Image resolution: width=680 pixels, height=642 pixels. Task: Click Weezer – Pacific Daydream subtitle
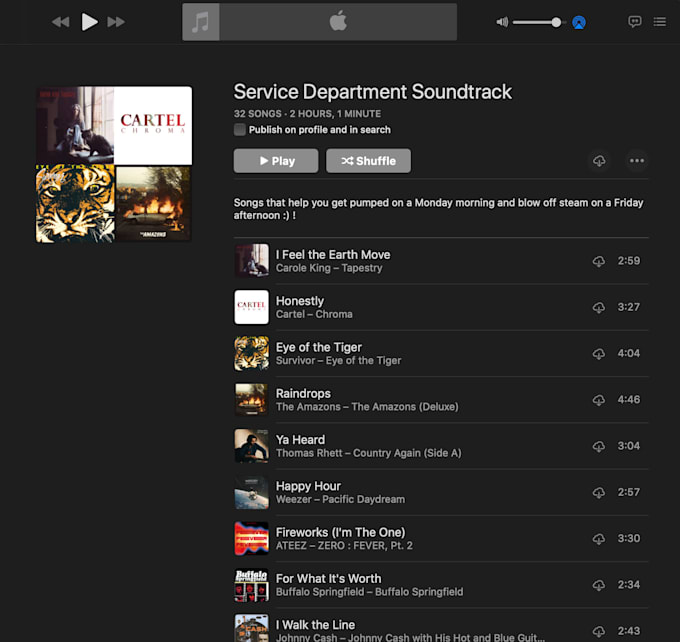coord(340,499)
